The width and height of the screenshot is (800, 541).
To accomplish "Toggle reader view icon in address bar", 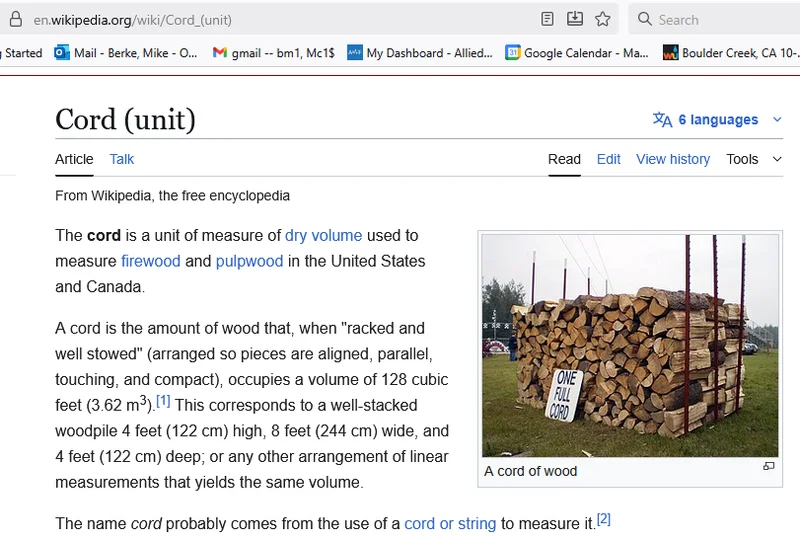I will 547,19.
